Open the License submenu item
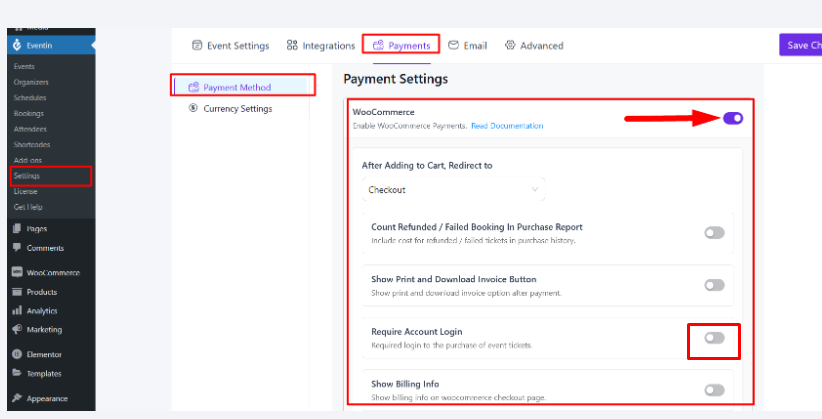This screenshot has width=822, height=419. tap(25, 191)
